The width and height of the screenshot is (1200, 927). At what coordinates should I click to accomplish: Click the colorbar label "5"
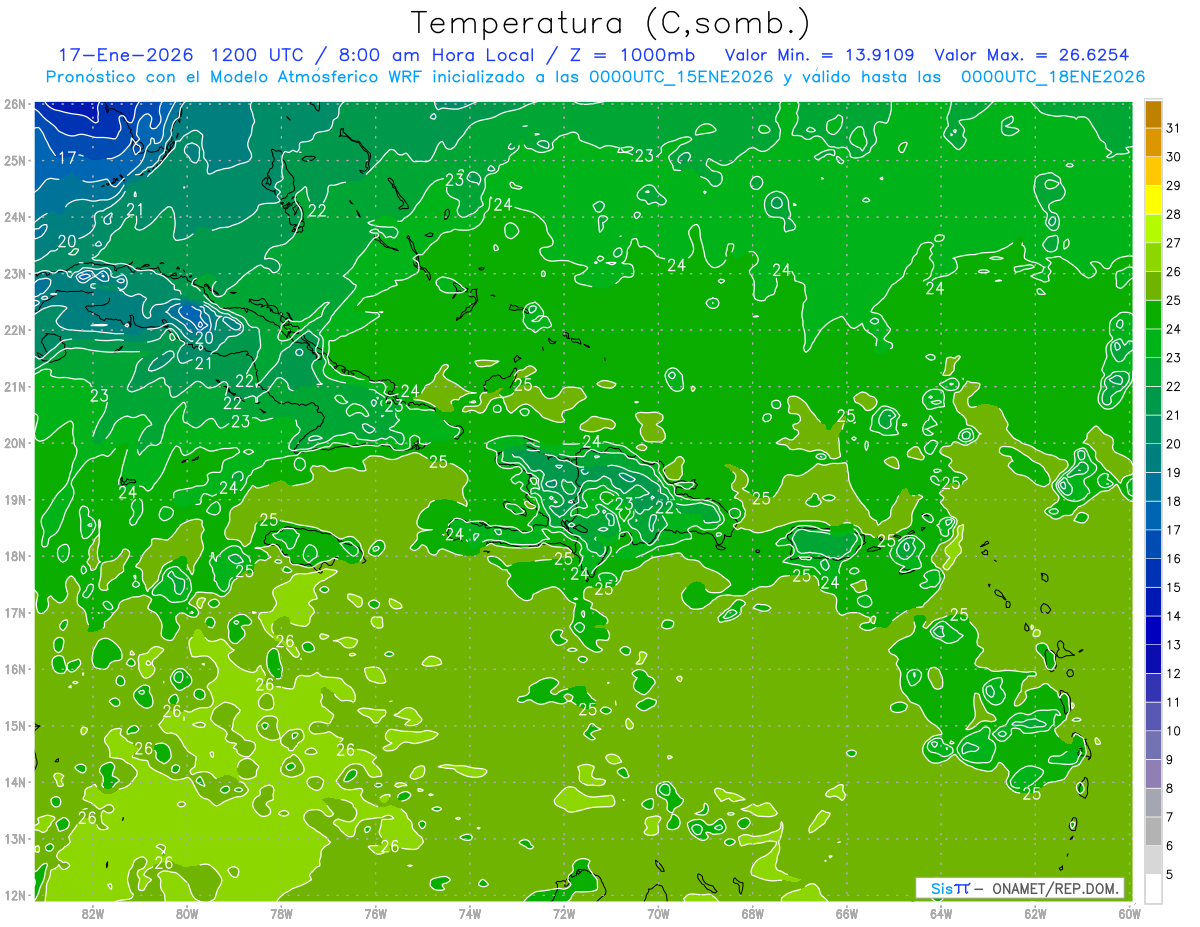pyautogui.click(x=1171, y=874)
